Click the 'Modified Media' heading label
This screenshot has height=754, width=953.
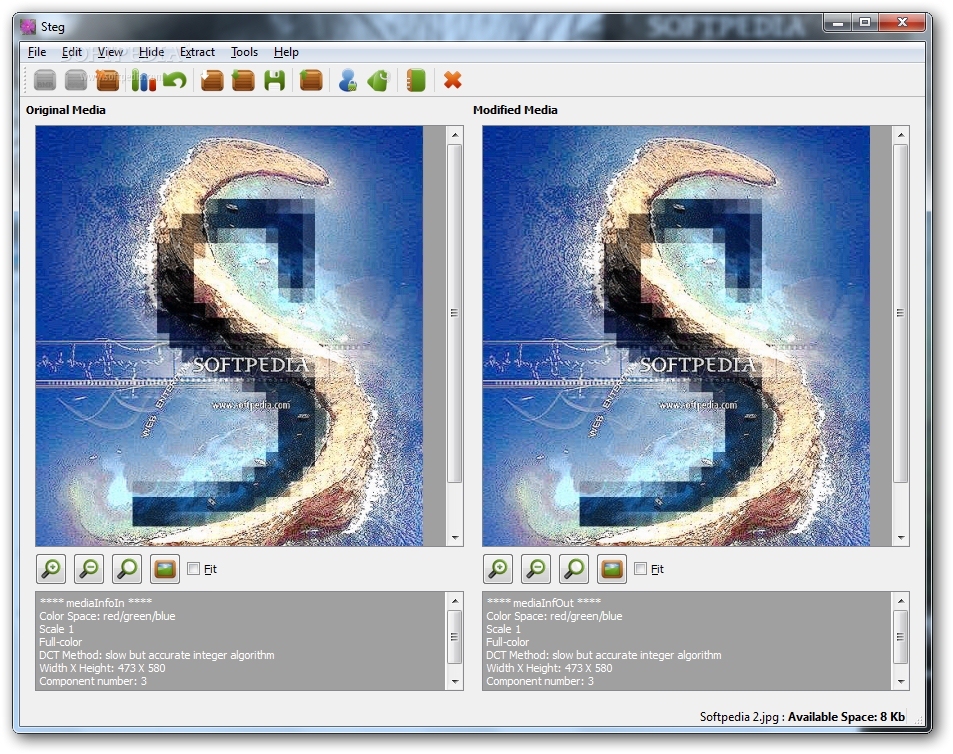515,110
